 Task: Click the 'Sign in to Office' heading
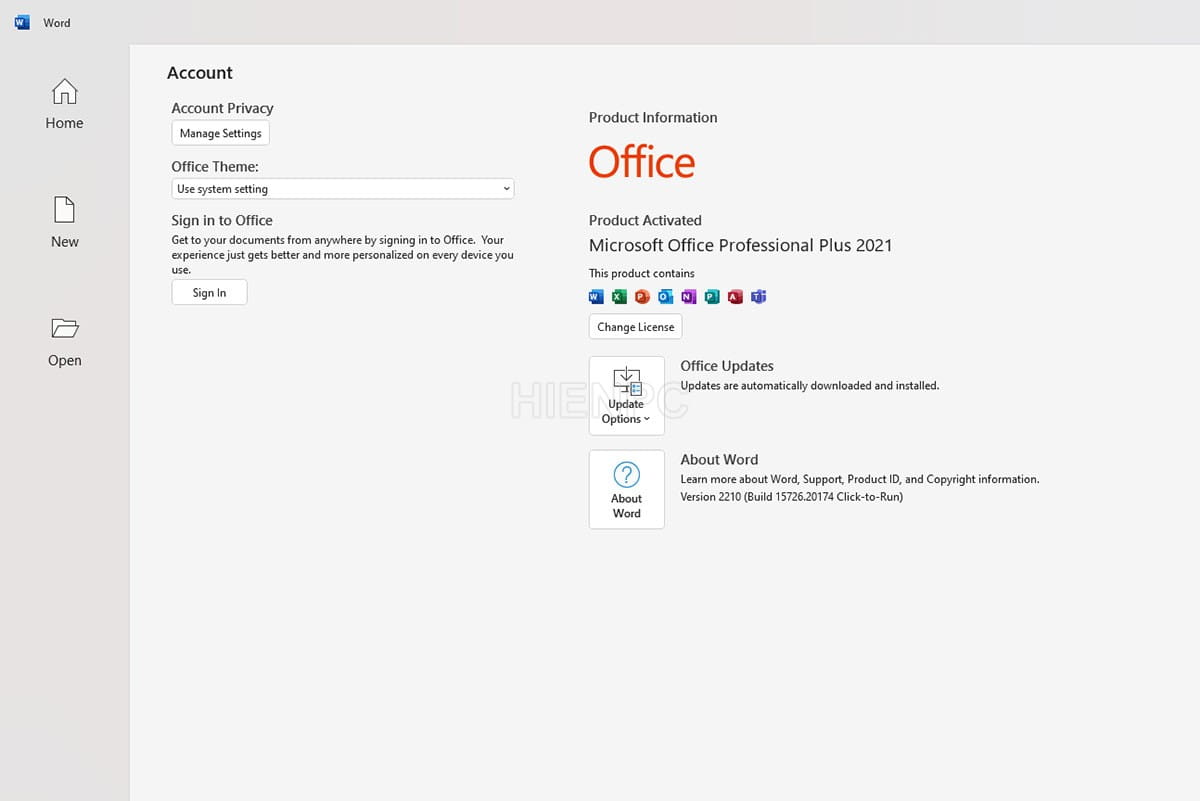(x=222, y=220)
